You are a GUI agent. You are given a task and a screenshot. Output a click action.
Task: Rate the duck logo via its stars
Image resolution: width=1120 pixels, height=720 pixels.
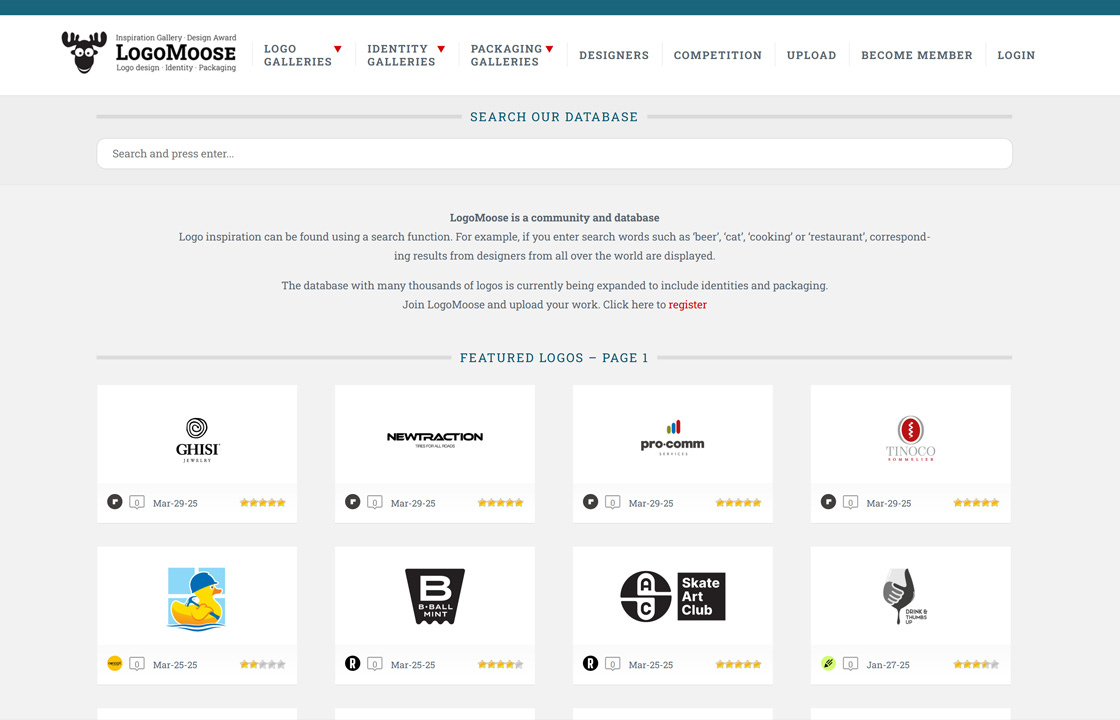pyautogui.click(x=263, y=664)
